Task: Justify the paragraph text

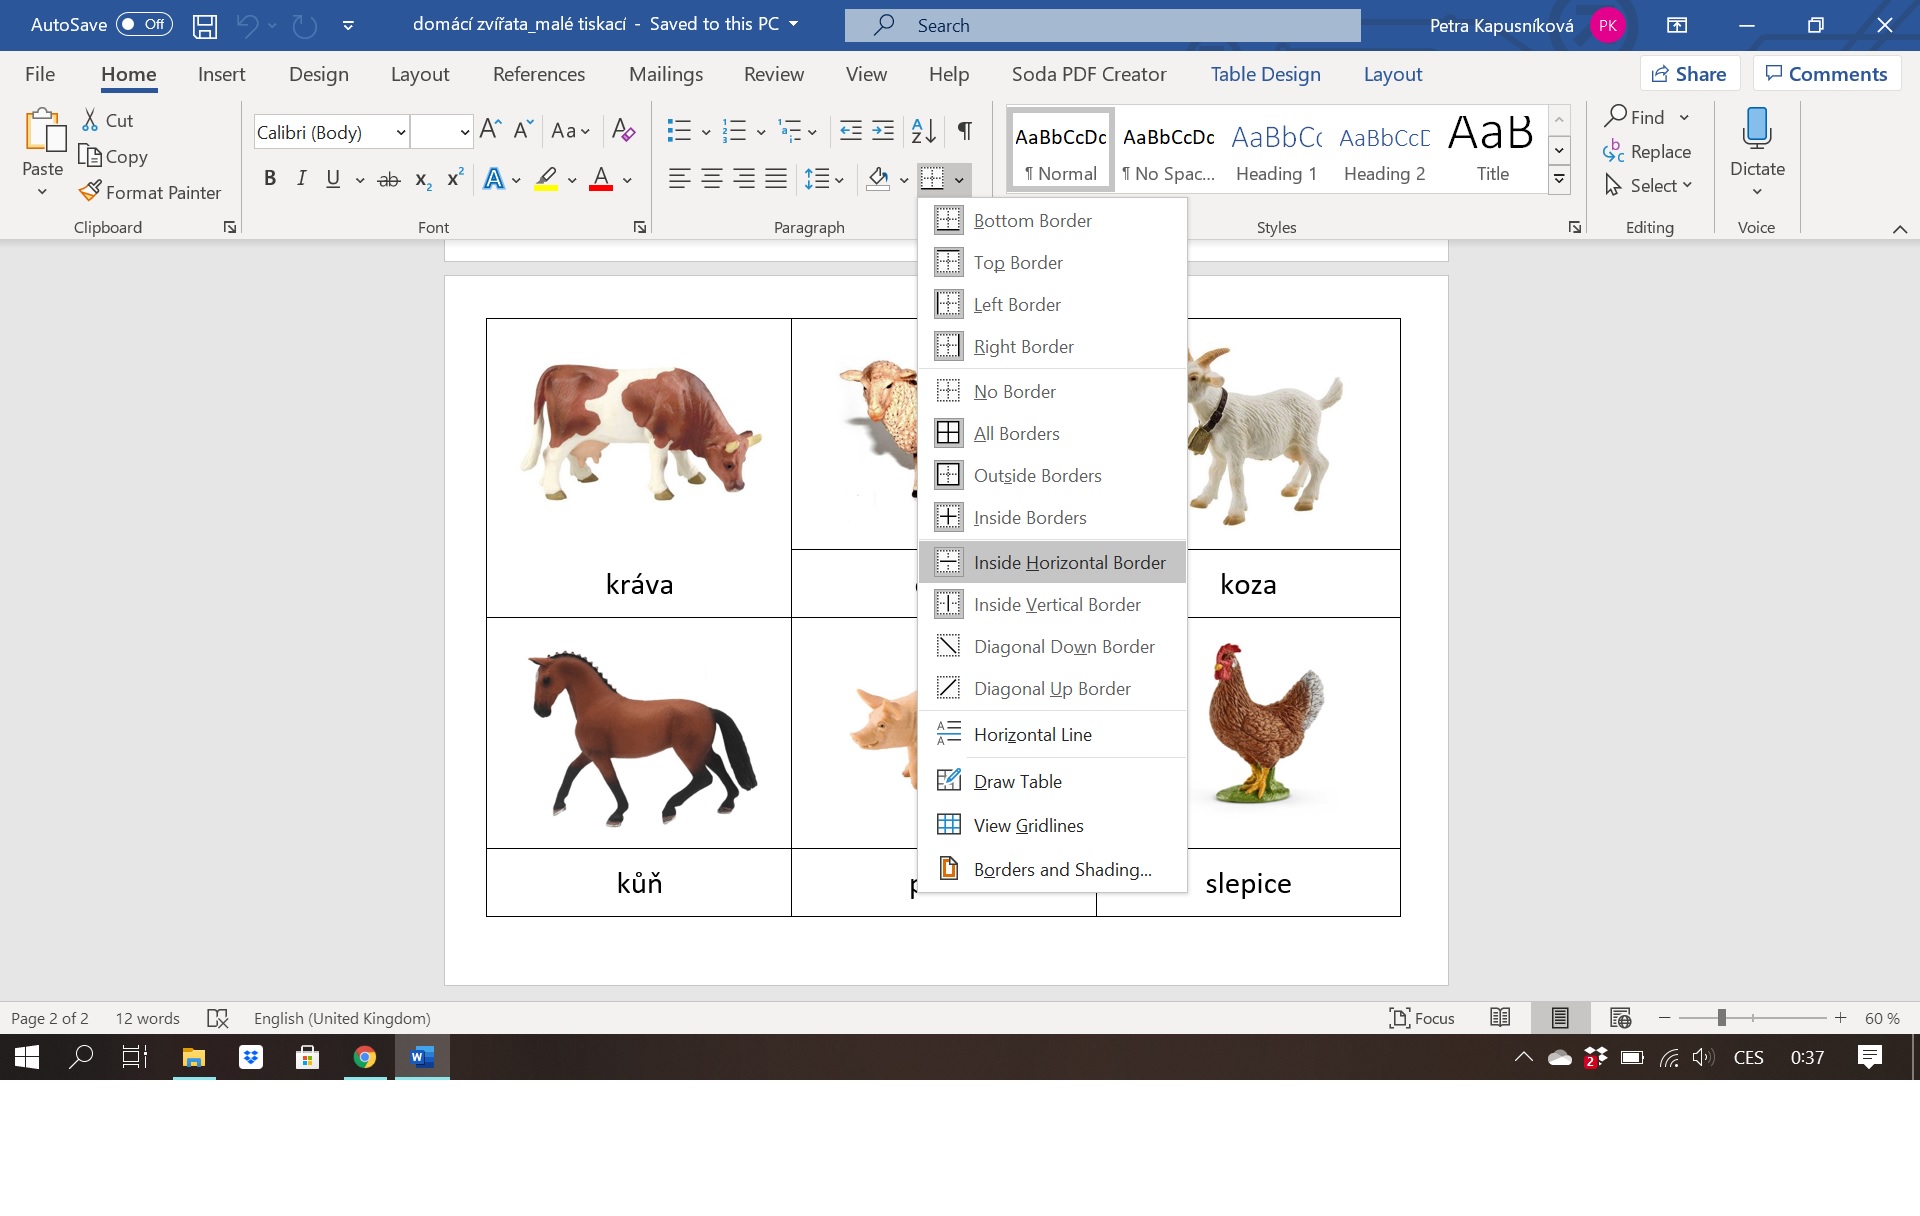Action: tap(775, 179)
